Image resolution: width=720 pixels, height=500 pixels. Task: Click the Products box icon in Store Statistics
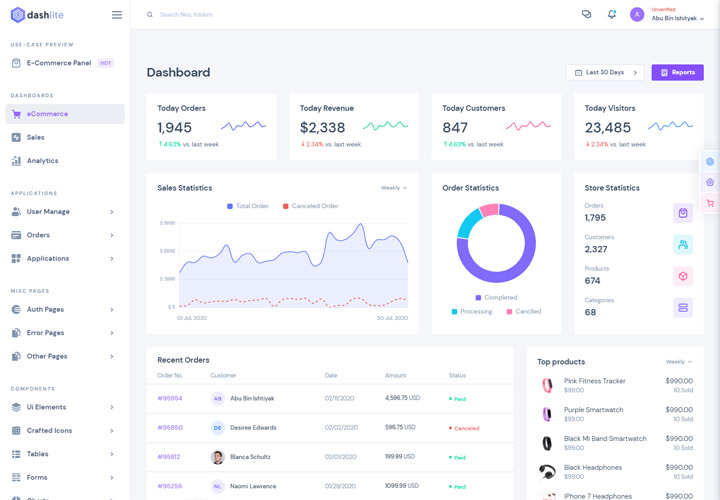pos(683,276)
